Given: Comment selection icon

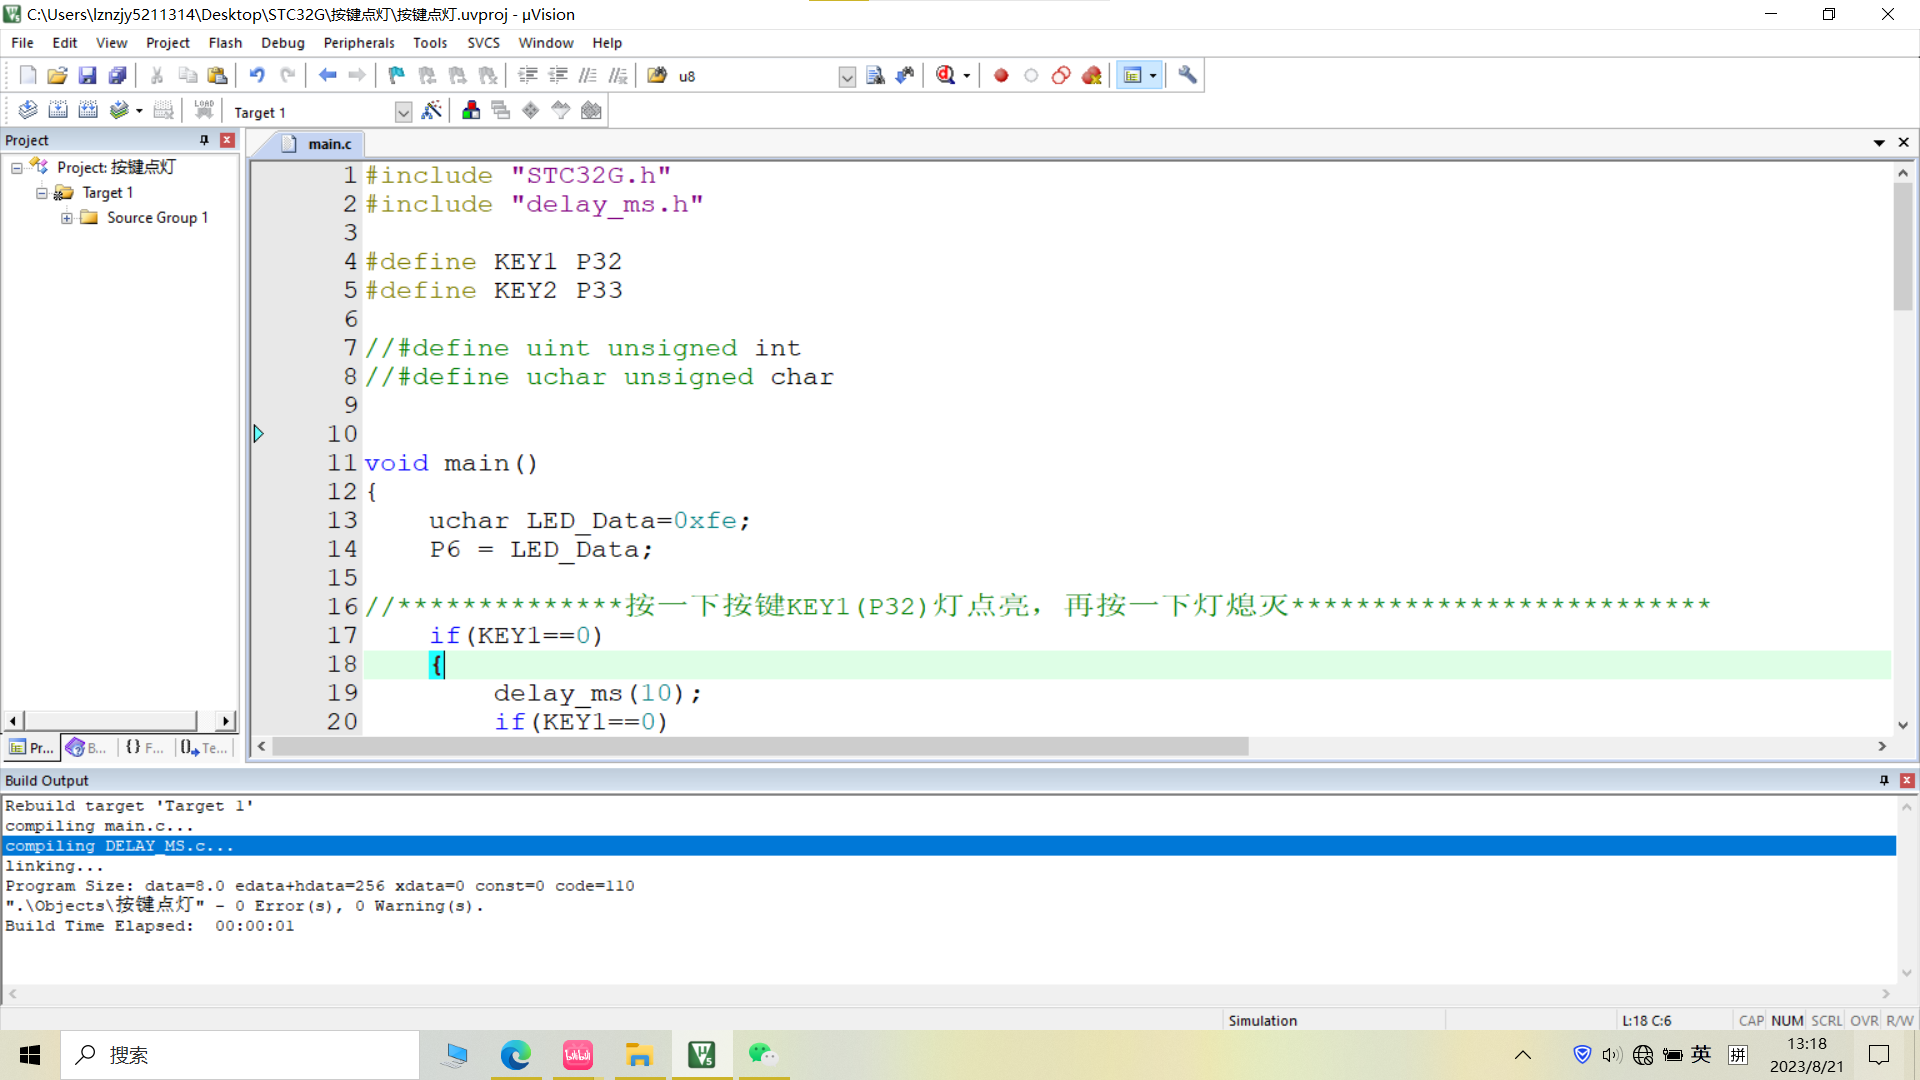Looking at the screenshot, I should [588, 75].
